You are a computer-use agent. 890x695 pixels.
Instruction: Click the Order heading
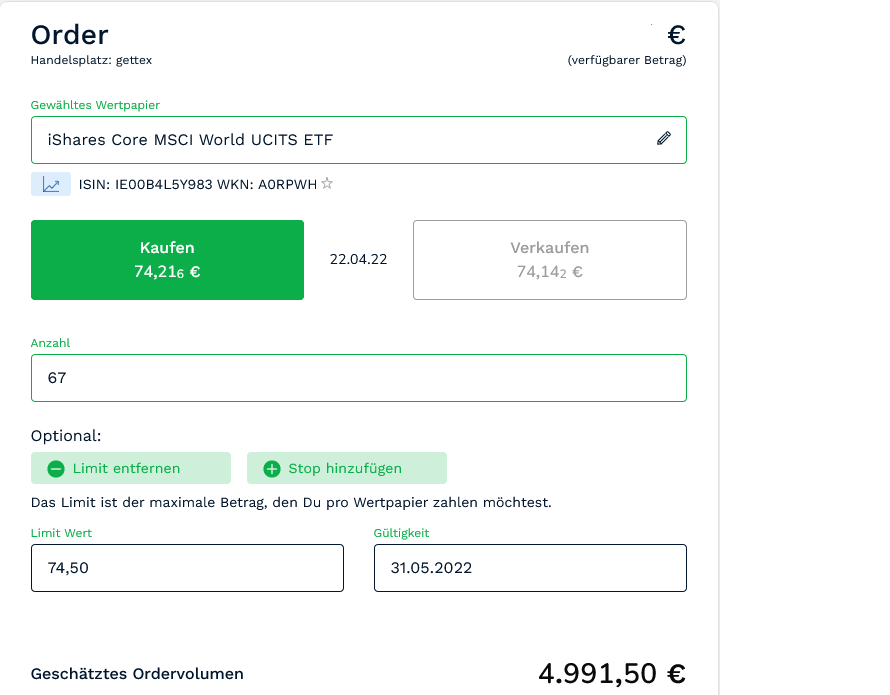69,34
